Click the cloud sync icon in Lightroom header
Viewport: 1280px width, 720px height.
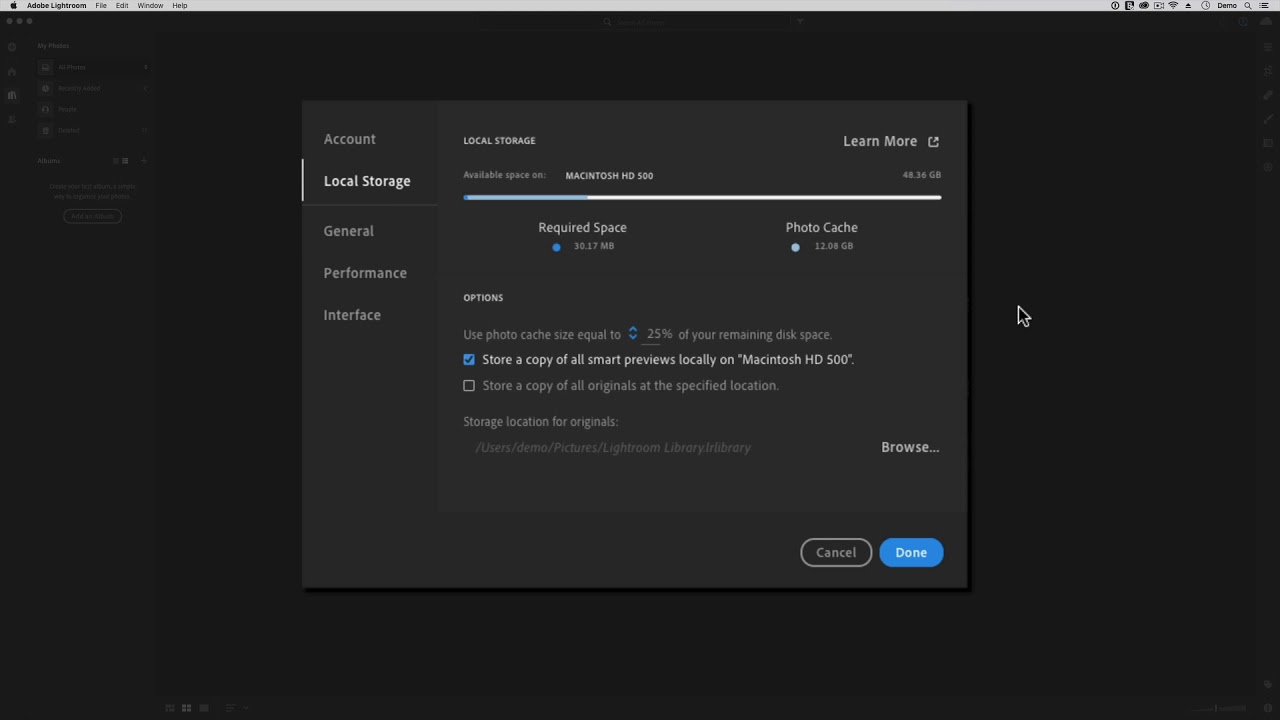click(x=1266, y=21)
